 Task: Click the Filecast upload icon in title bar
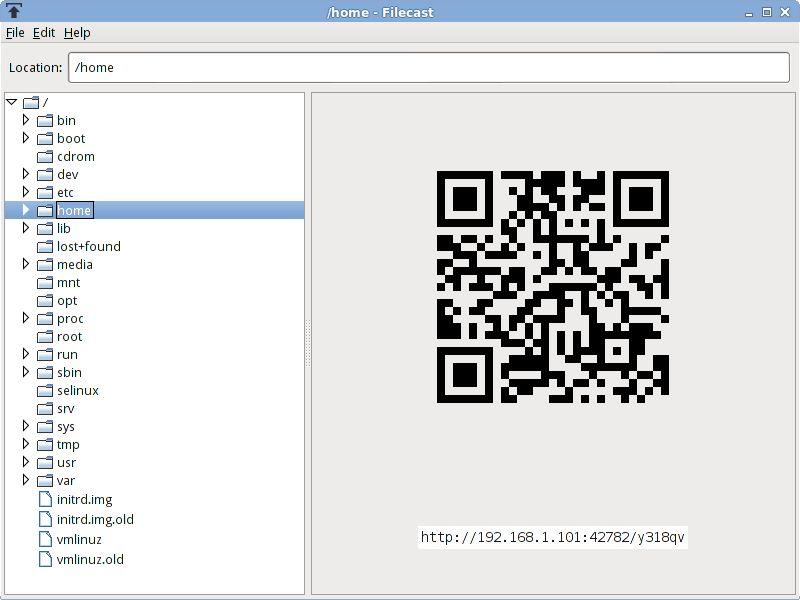[x=14, y=10]
